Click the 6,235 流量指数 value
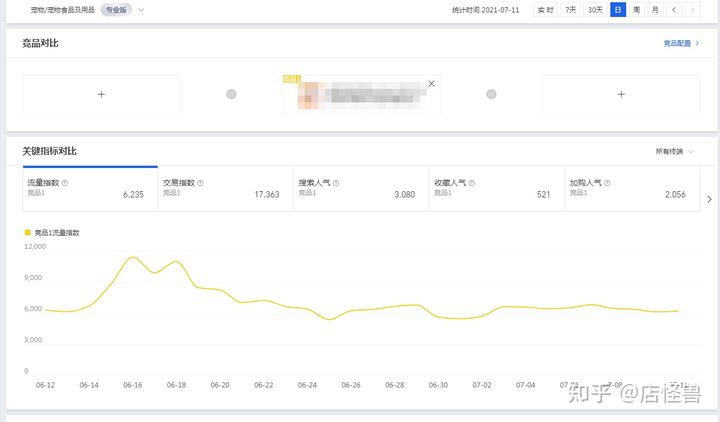This screenshot has height=422, width=720. coord(133,194)
